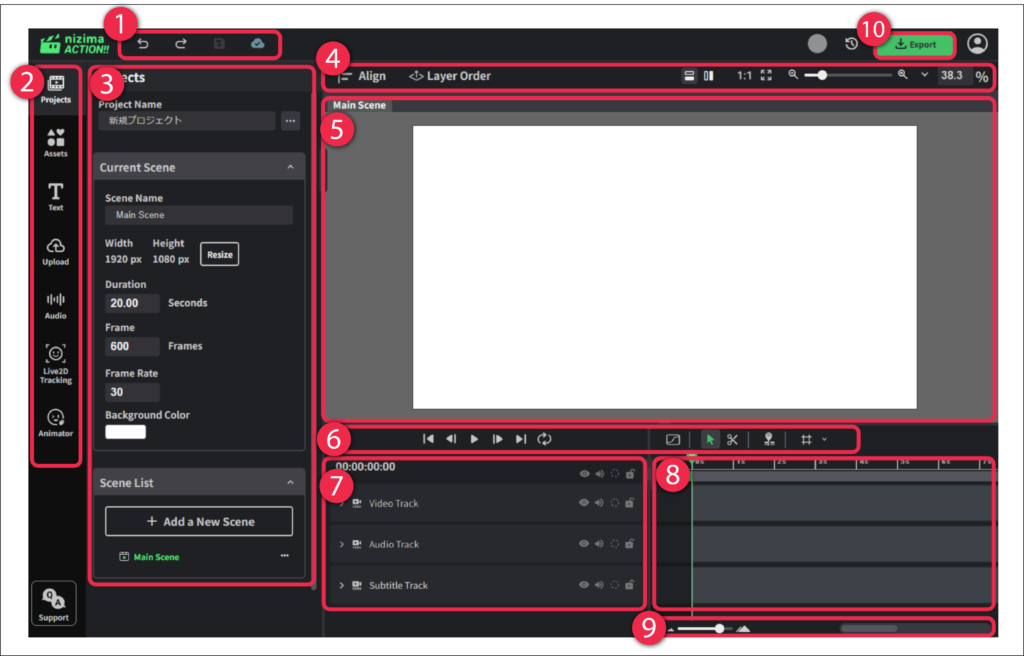Open the grid snap options dropdown arrow
The image size is (1024, 656).
coord(824,440)
